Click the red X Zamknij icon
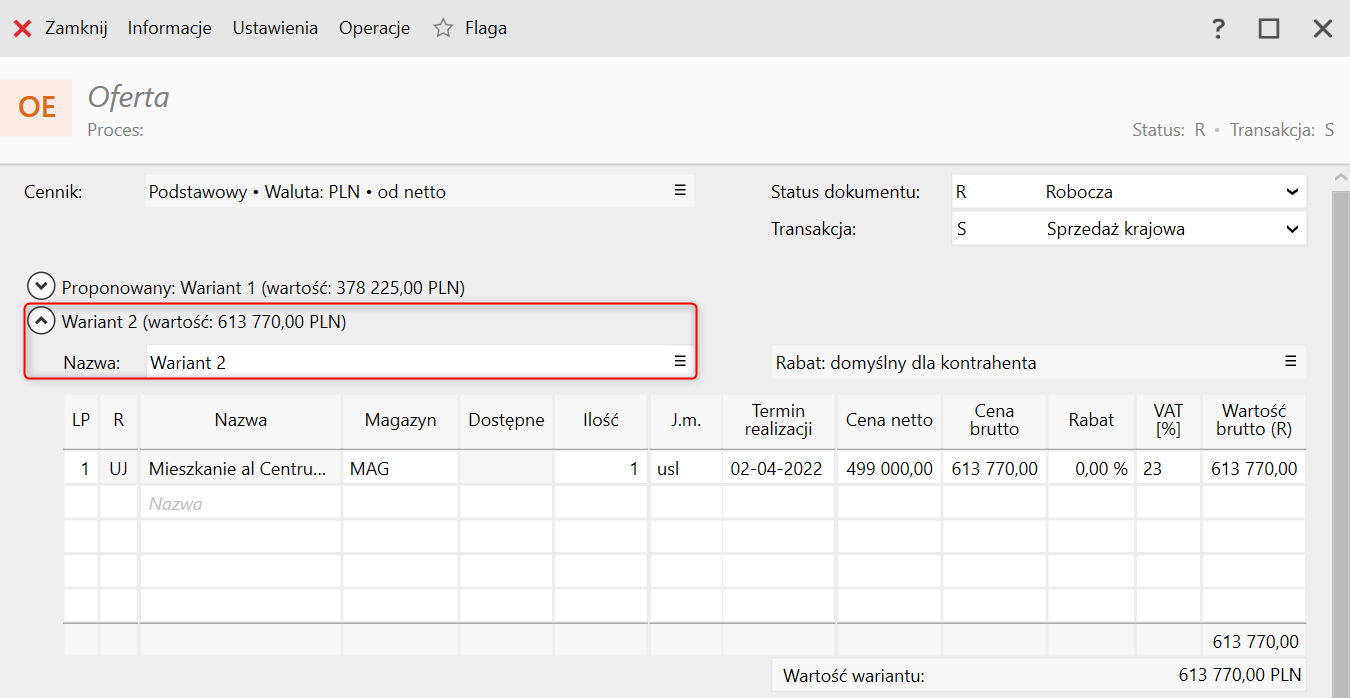Image resolution: width=1350 pixels, height=698 pixels. (x=21, y=28)
